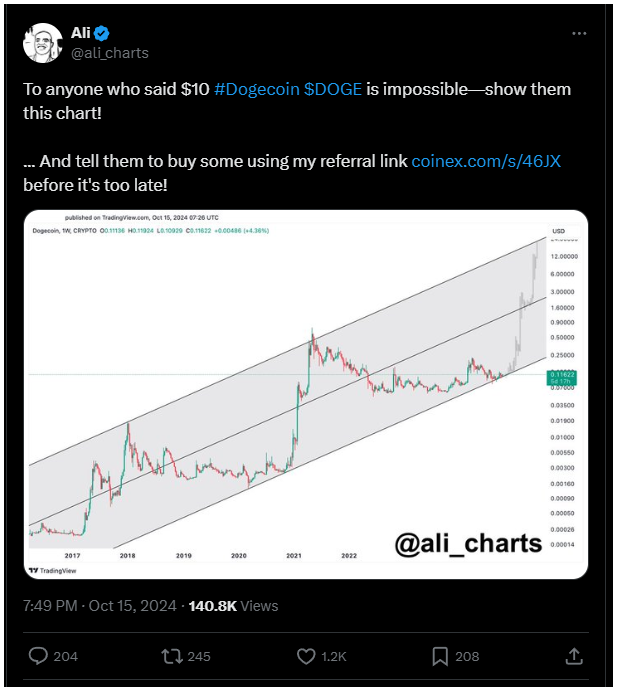Enlarge the Dogecoin chart image
Viewport: 617px width, 691px height.
pyautogui.click(x=306, y=394)
